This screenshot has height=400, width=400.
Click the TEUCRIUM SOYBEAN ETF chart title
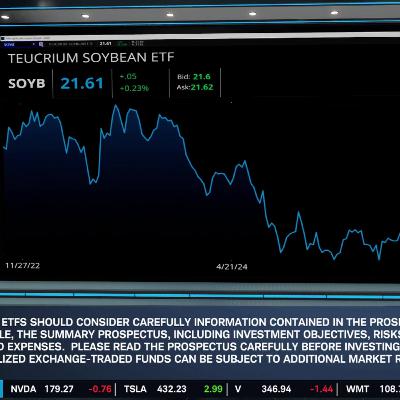[91, 58]
